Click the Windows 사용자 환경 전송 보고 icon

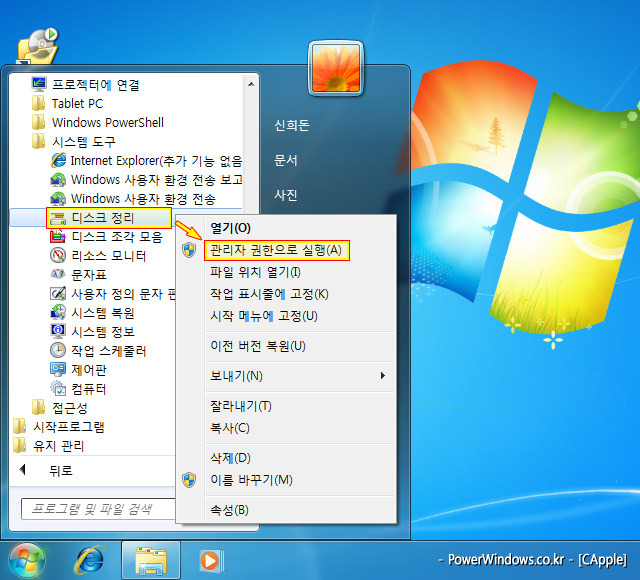[58, 179]
